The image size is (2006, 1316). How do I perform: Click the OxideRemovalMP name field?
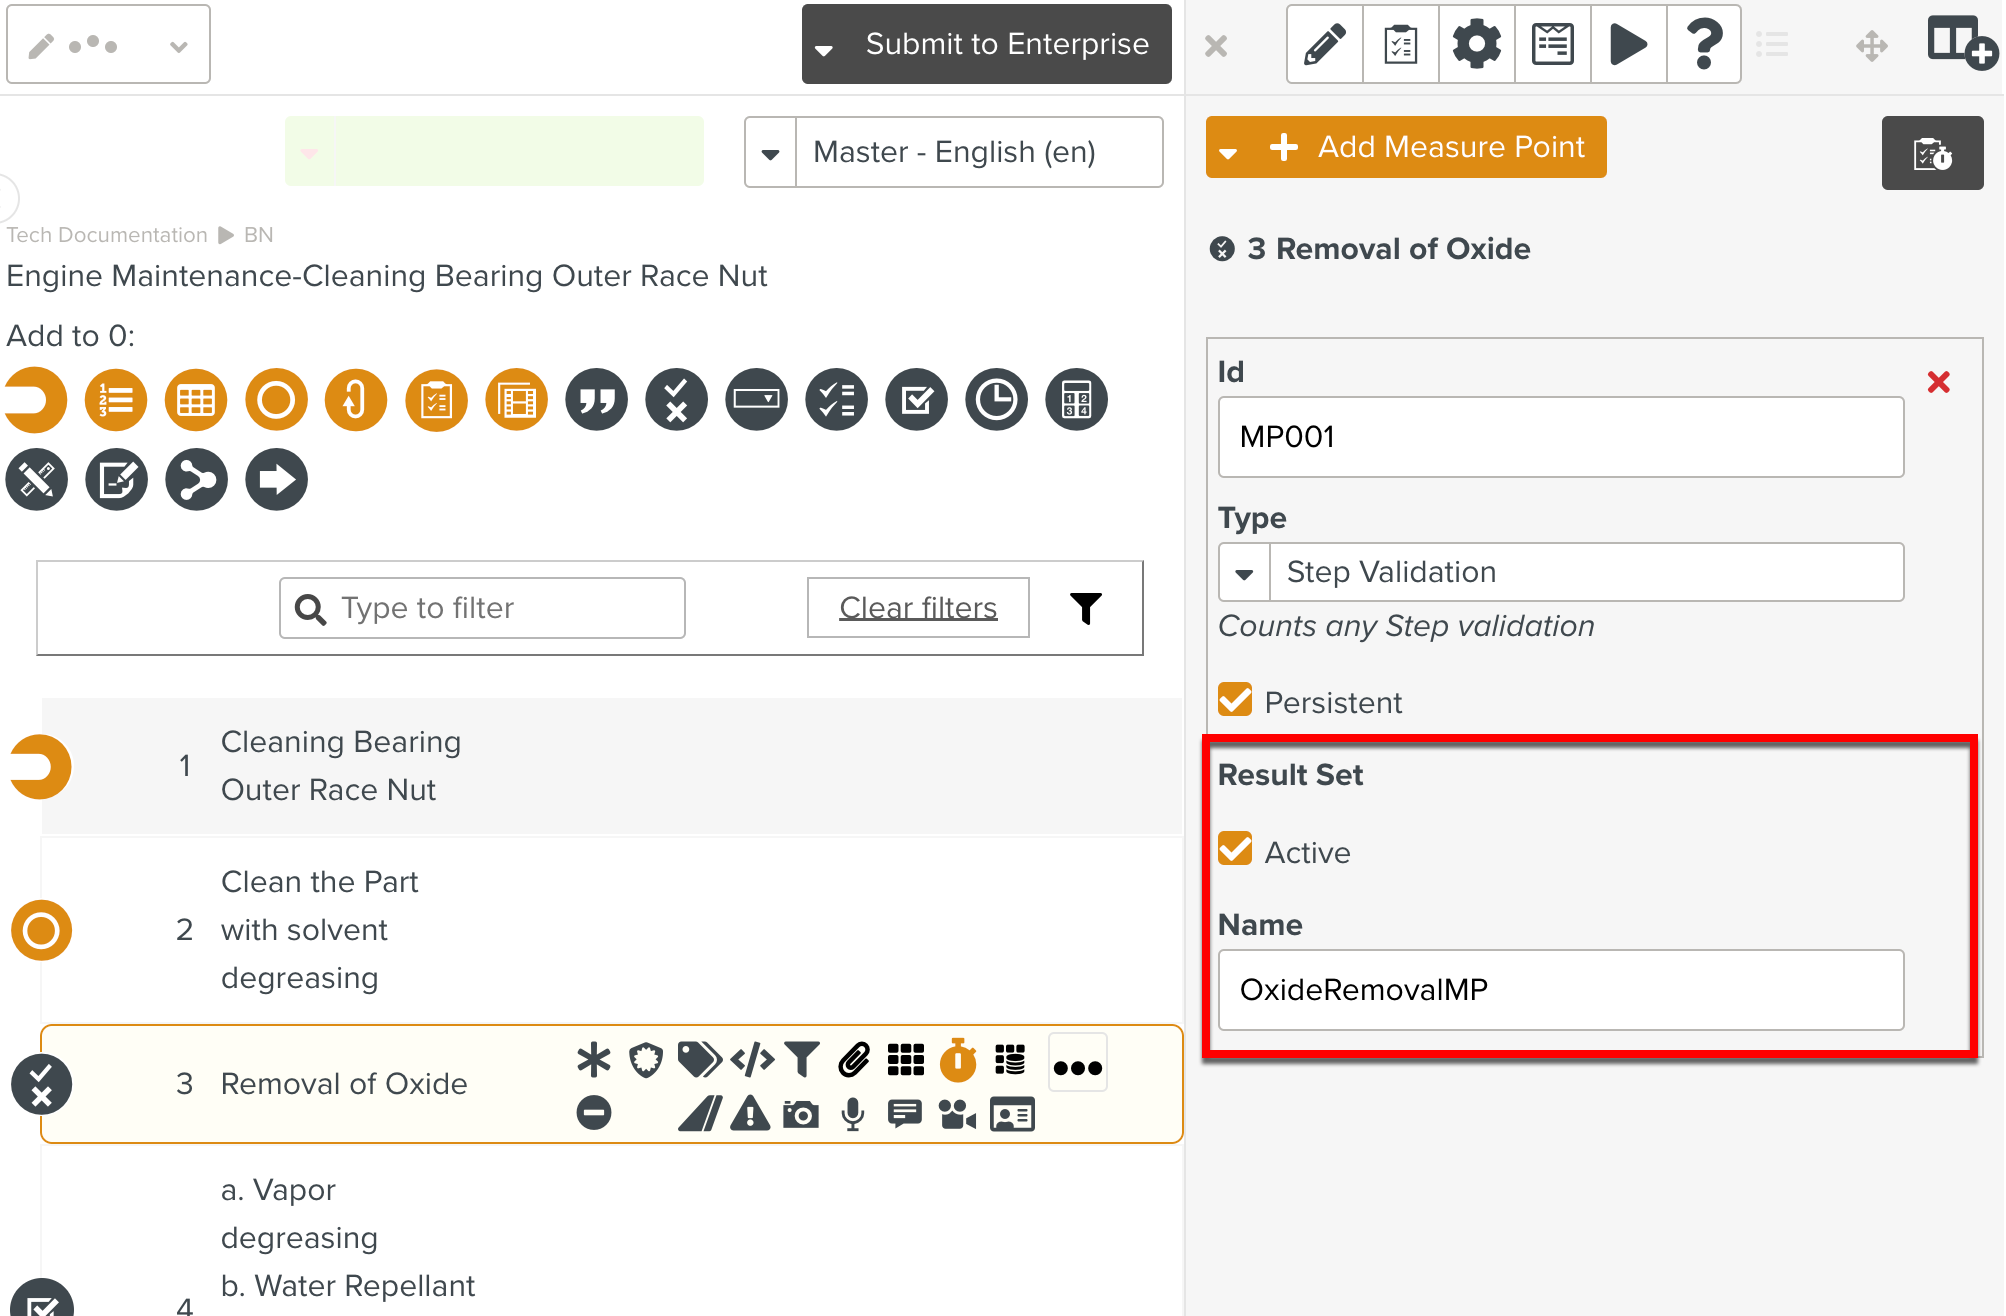(x=1560, y=990)
